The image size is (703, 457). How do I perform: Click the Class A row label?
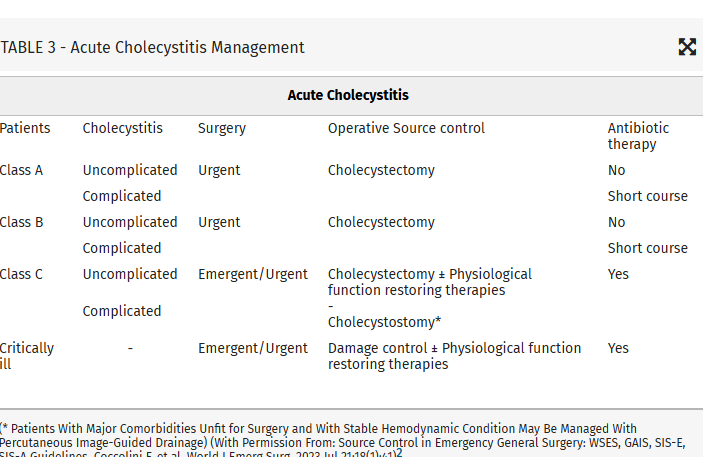click(x=22, y=170)
